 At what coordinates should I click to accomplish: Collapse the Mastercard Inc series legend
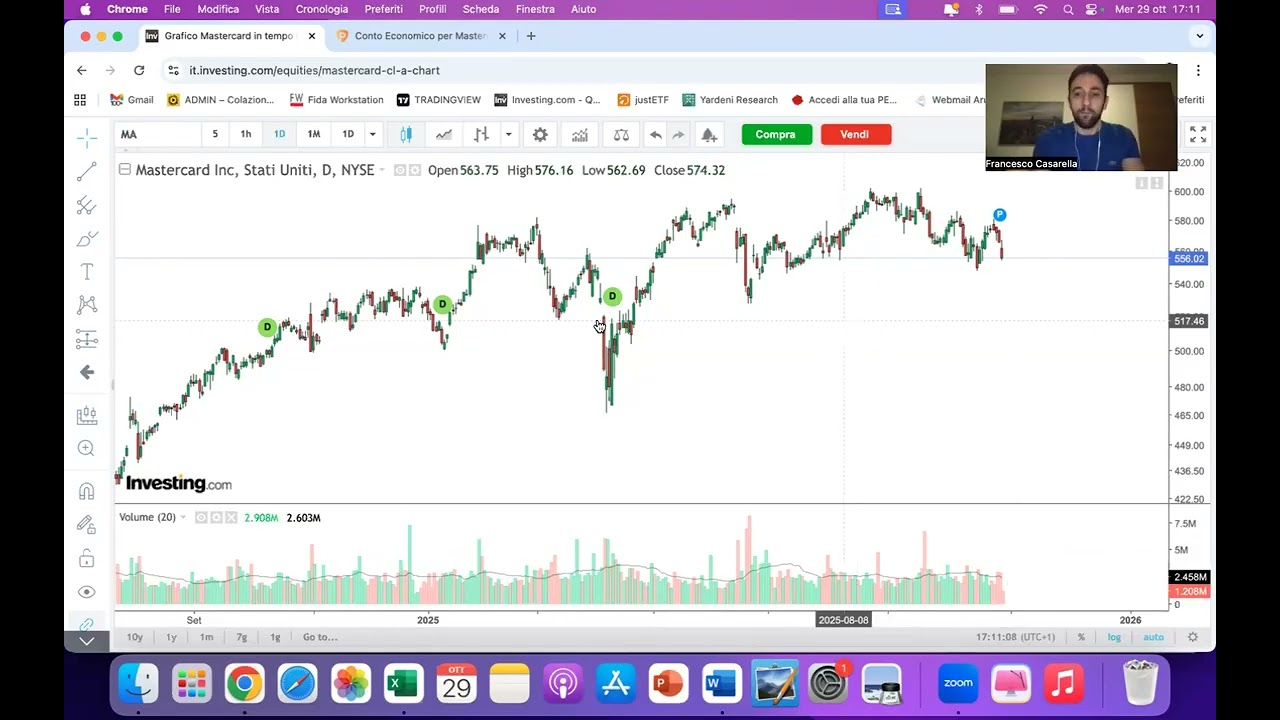tap(124, 170)
